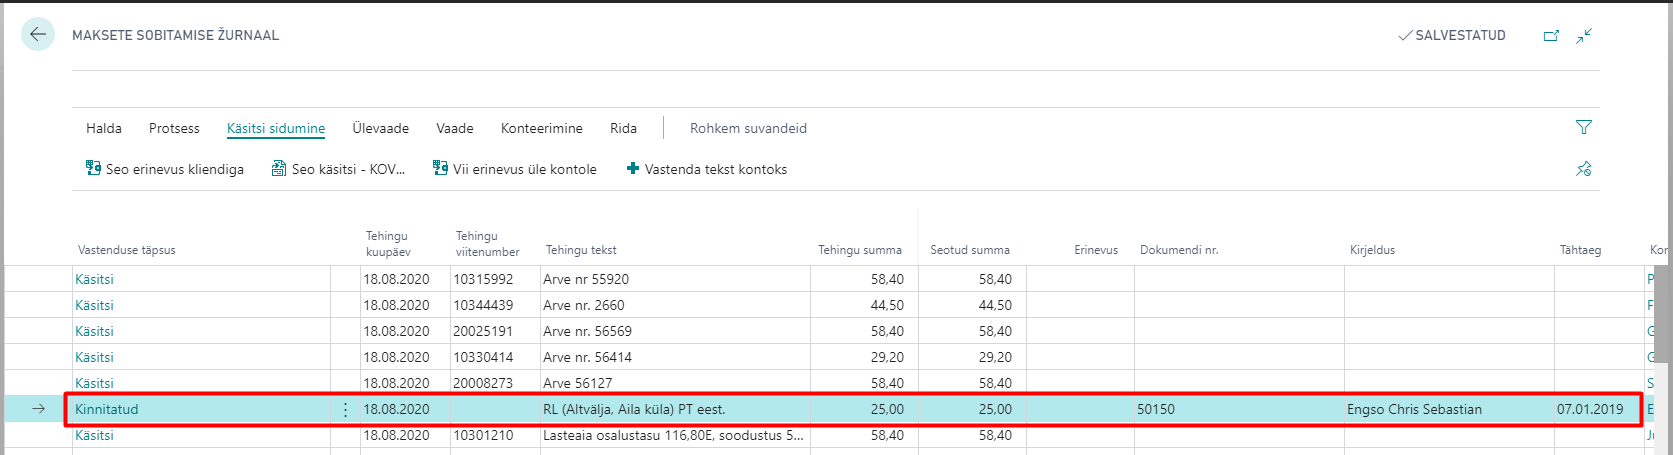Expand Rohkem suvandeid options
Screen dimensions: 1673x455
pos(748,128)
